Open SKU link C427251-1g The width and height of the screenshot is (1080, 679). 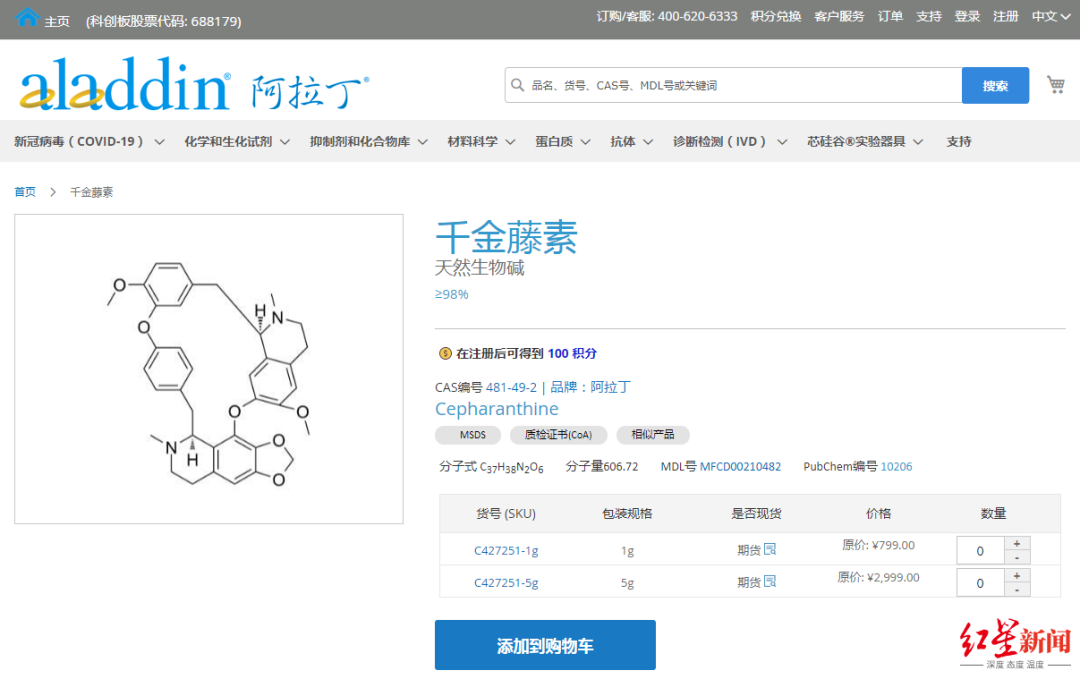pyautogui.click(x=506, y=550)
